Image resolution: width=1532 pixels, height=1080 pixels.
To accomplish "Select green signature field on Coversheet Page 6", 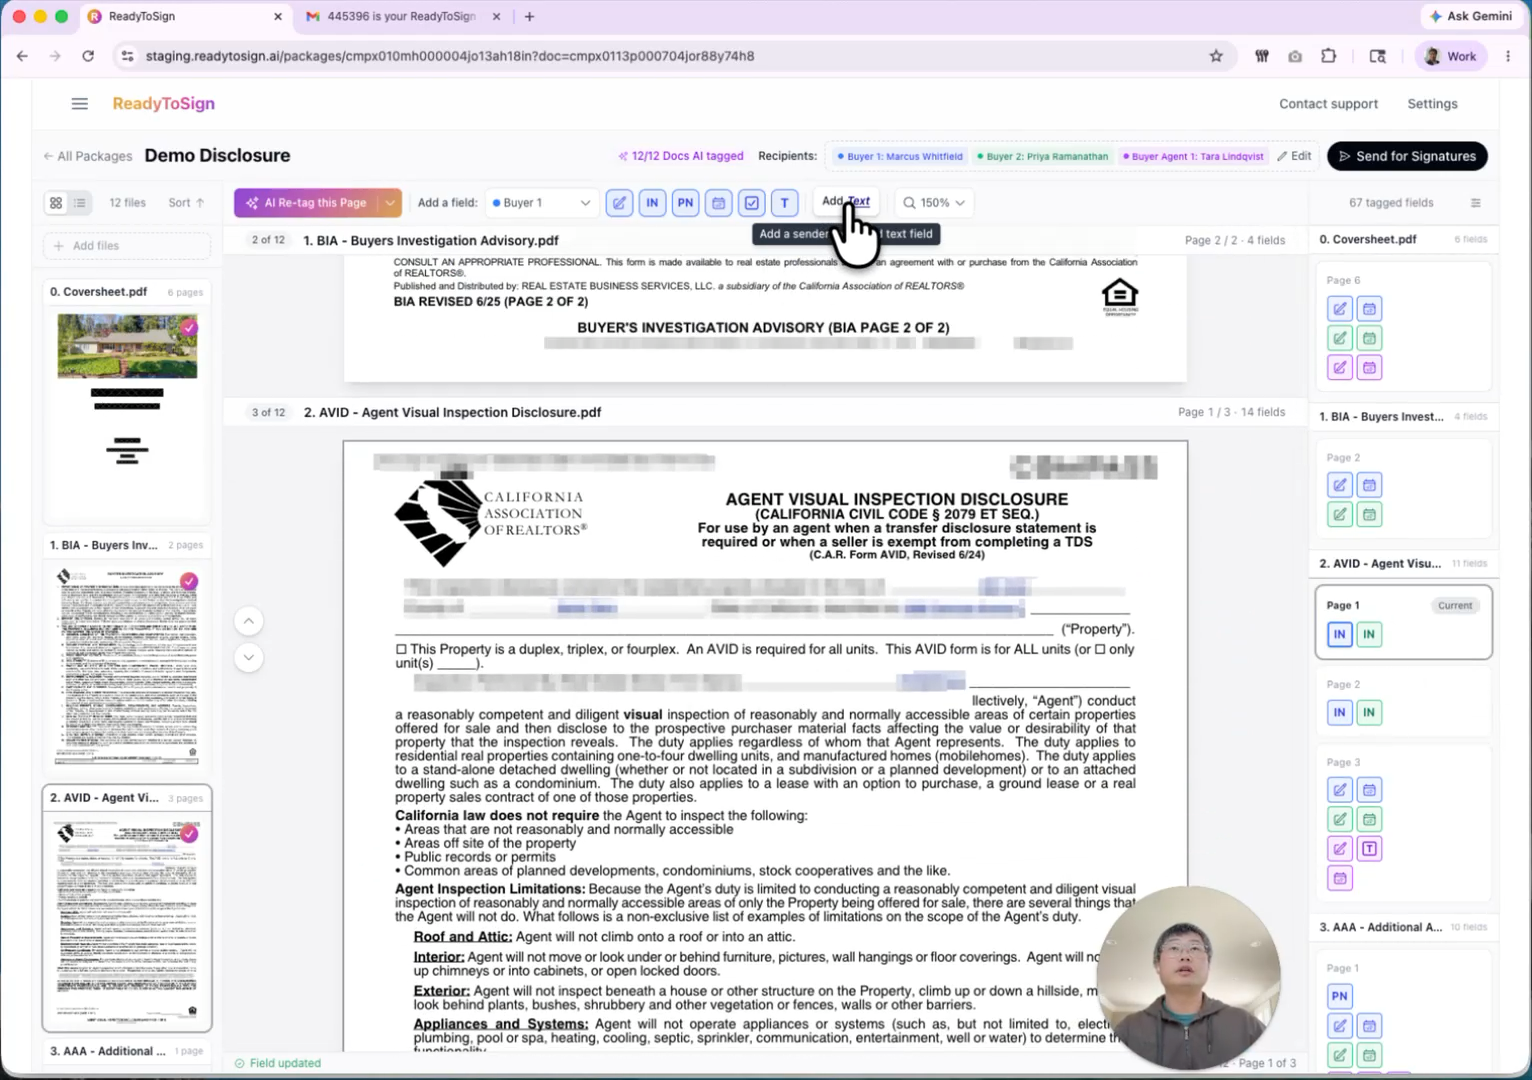I will click(x=1340, y=338).
